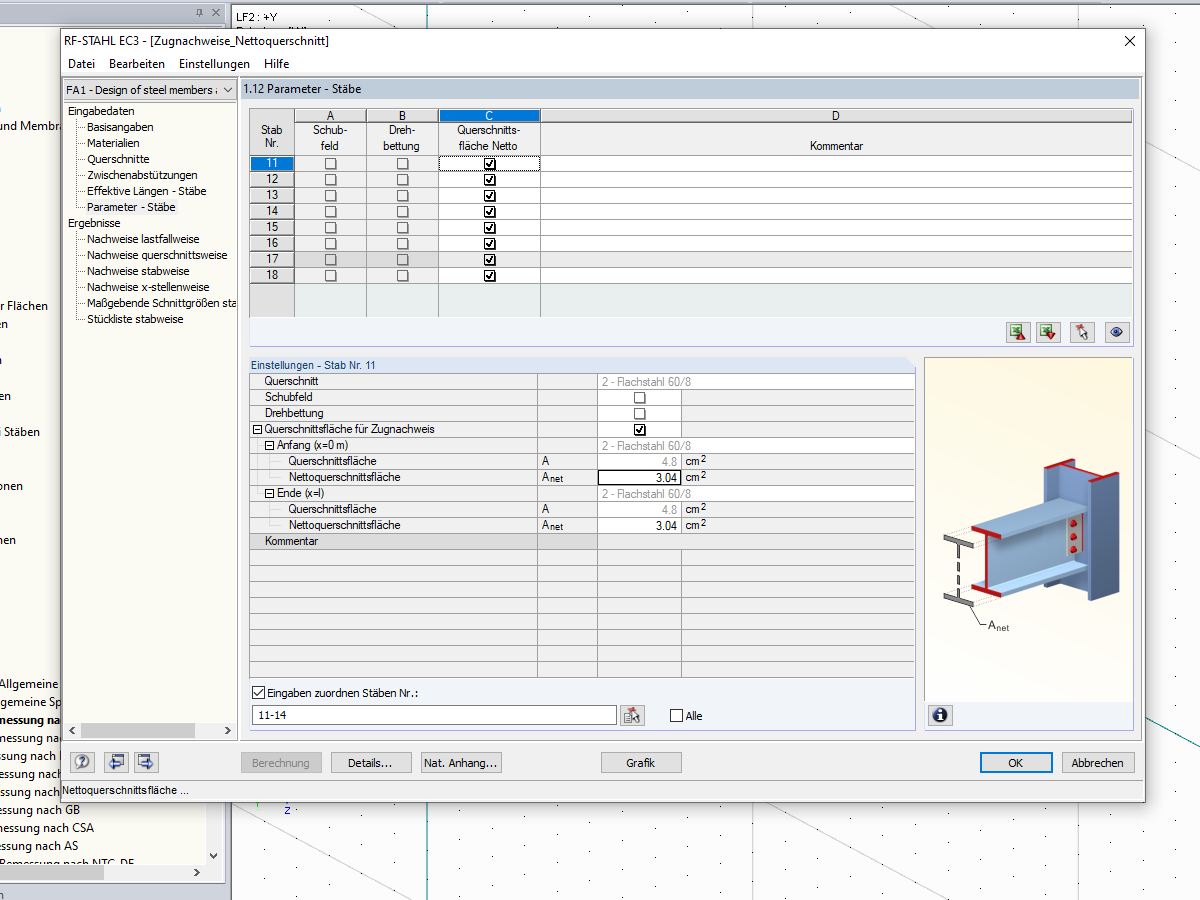This screenshot has height=900, width=1200.
Task: Select the row header for Stab Nr. 14
Action: (272, 211)
